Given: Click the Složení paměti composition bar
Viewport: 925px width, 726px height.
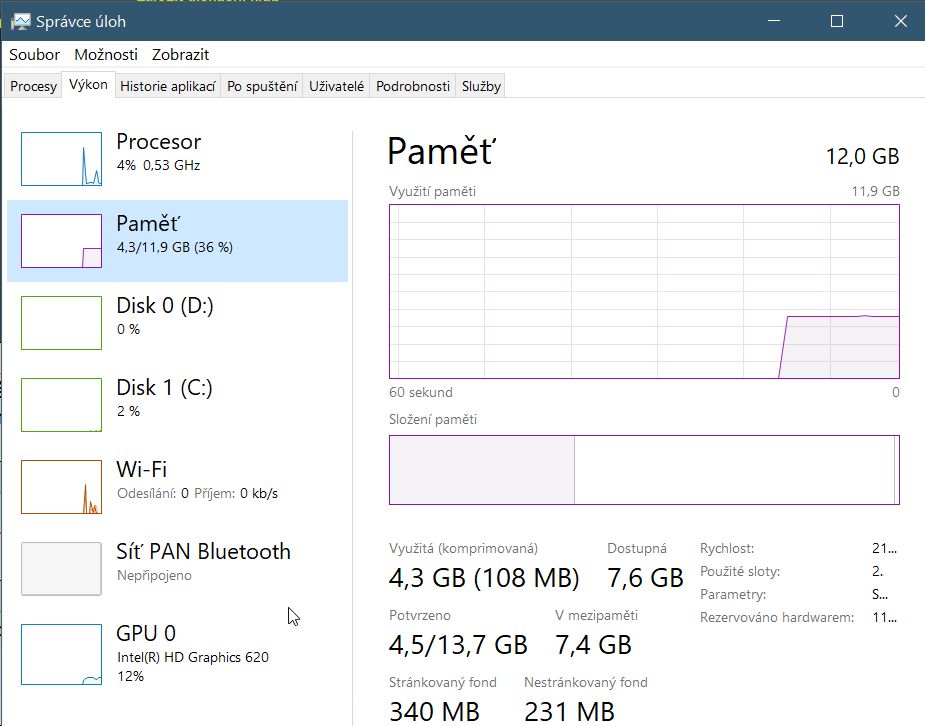Looking at the screenshot, I should [x=644, y=470].
